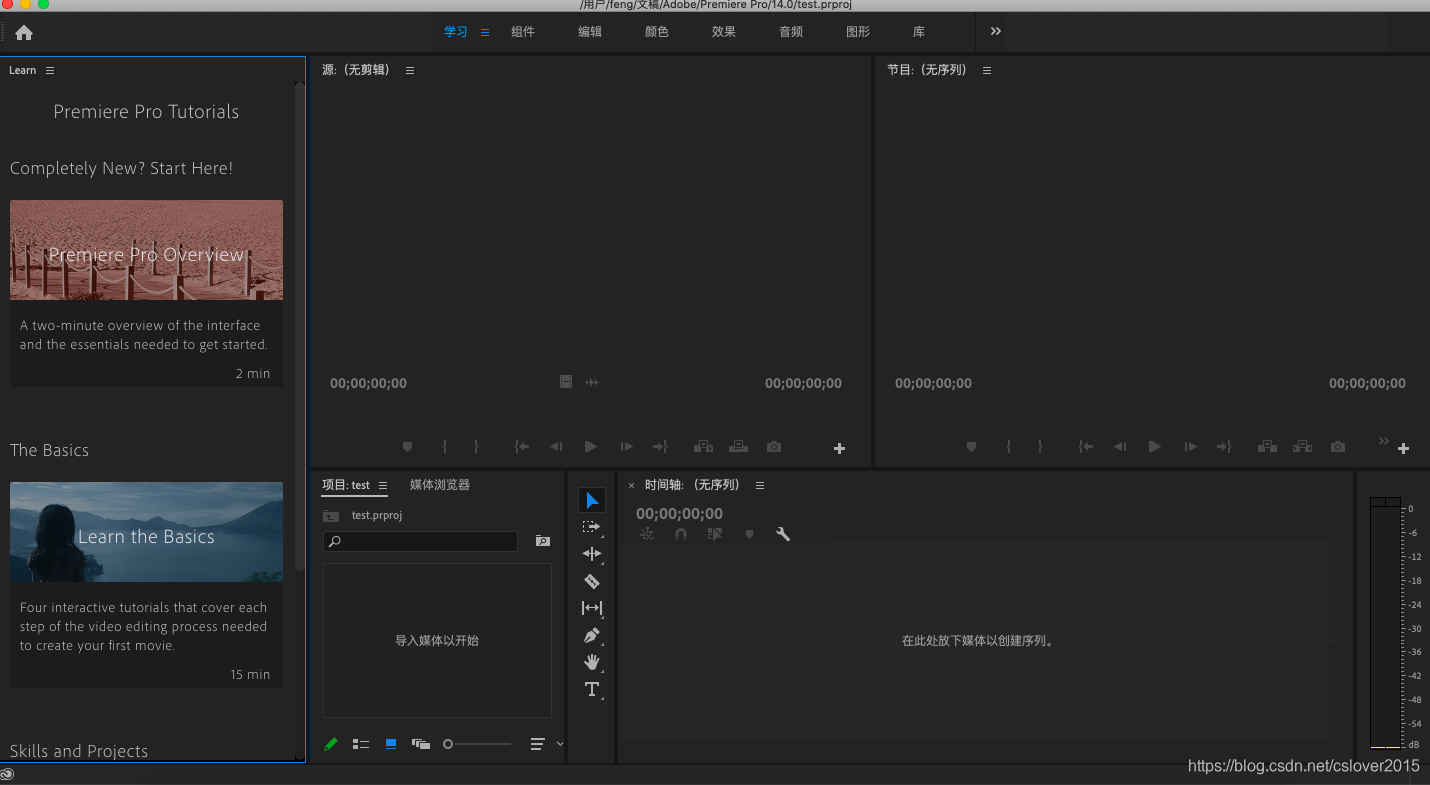Viewport: 1430px width, 785px height.
Task: Export frame camera icon in Source monitor
Action: (x=774, y=447)
